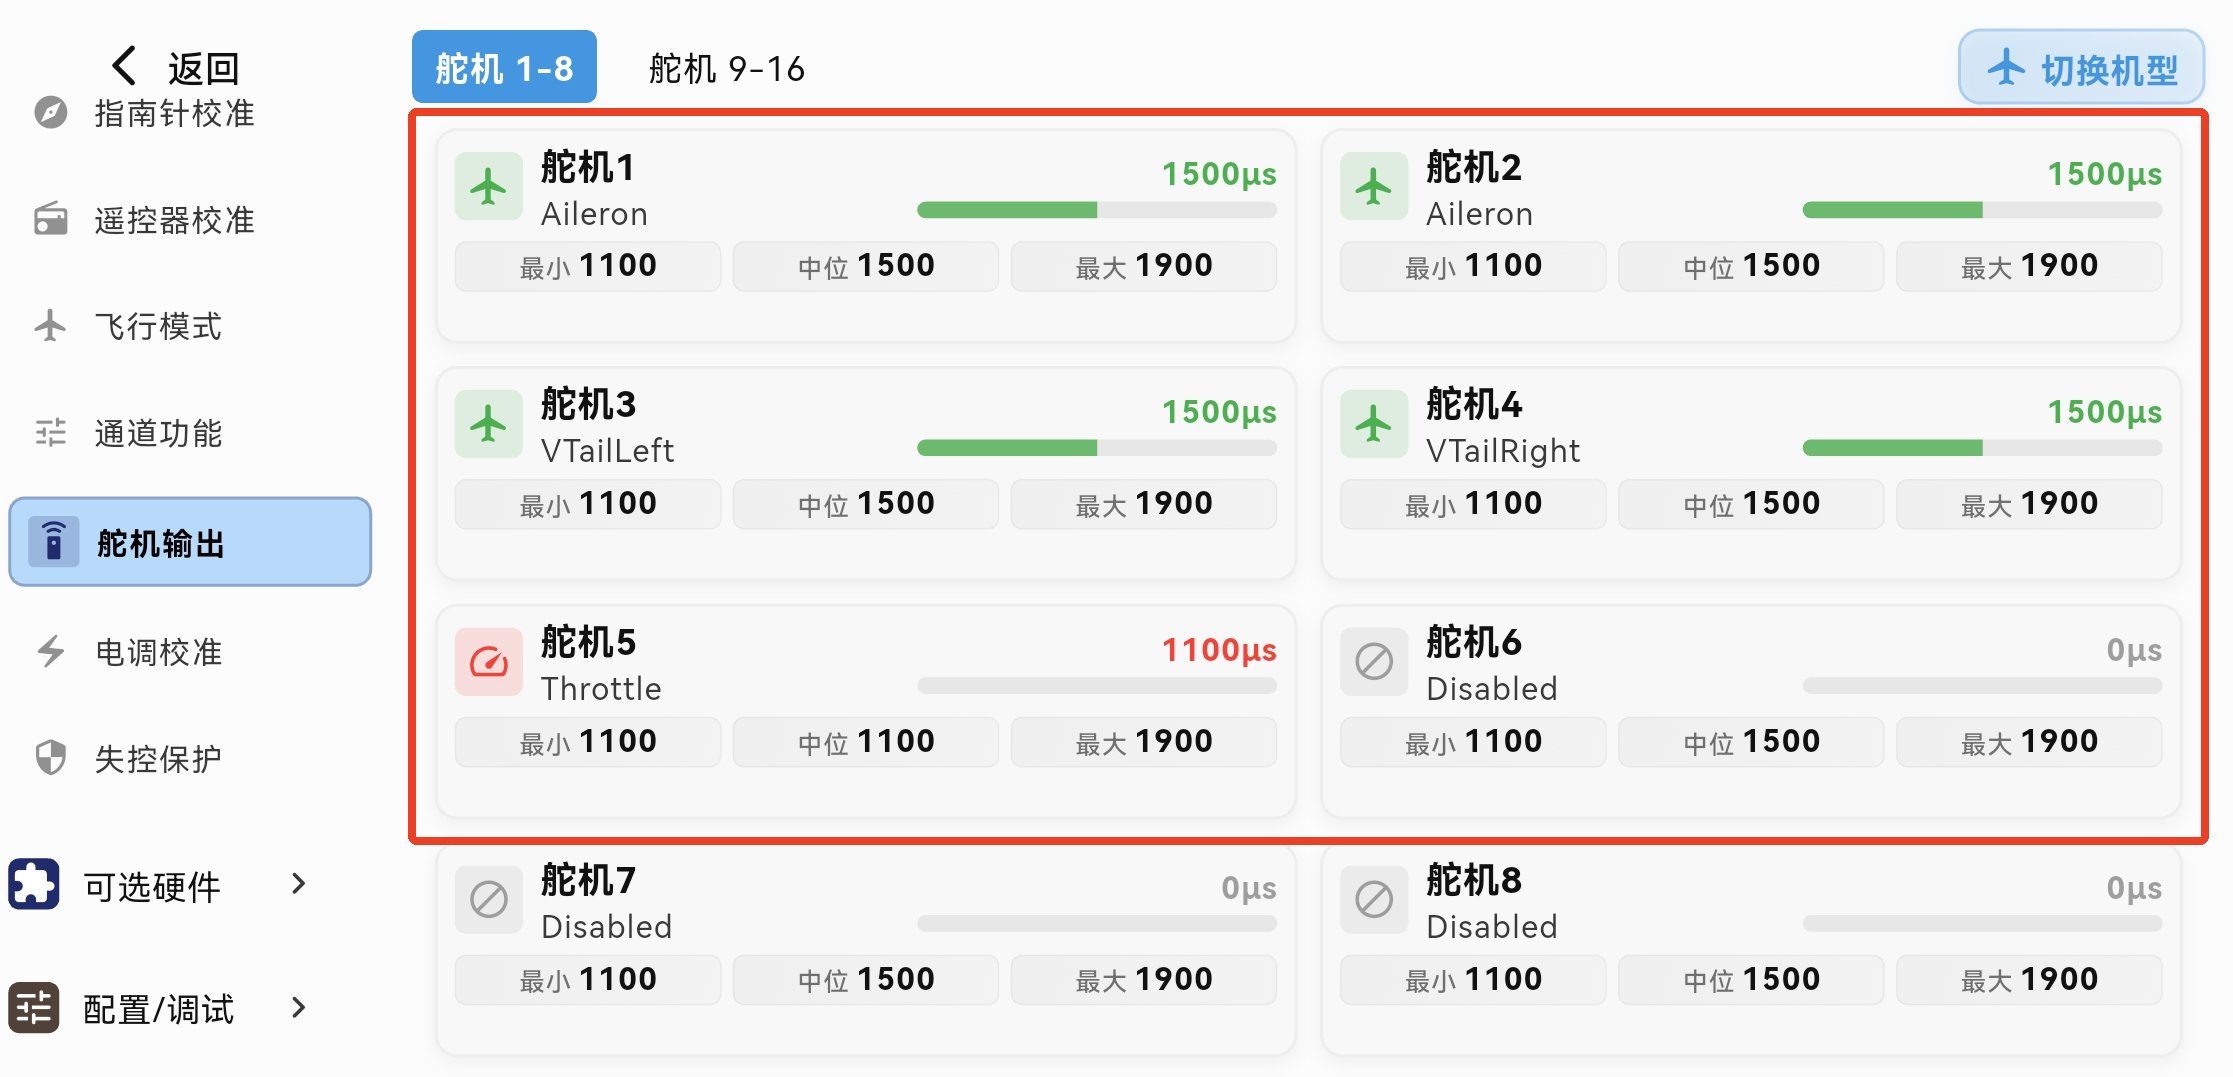
Task: Open the 飞行模式 menu item
Action: (x=158, y=326)
